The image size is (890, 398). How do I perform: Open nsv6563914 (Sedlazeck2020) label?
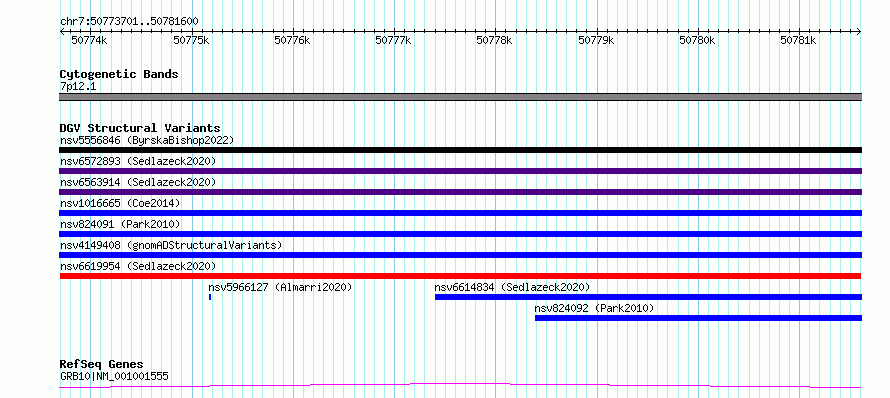pyautogui.click(x=138, y=182)
